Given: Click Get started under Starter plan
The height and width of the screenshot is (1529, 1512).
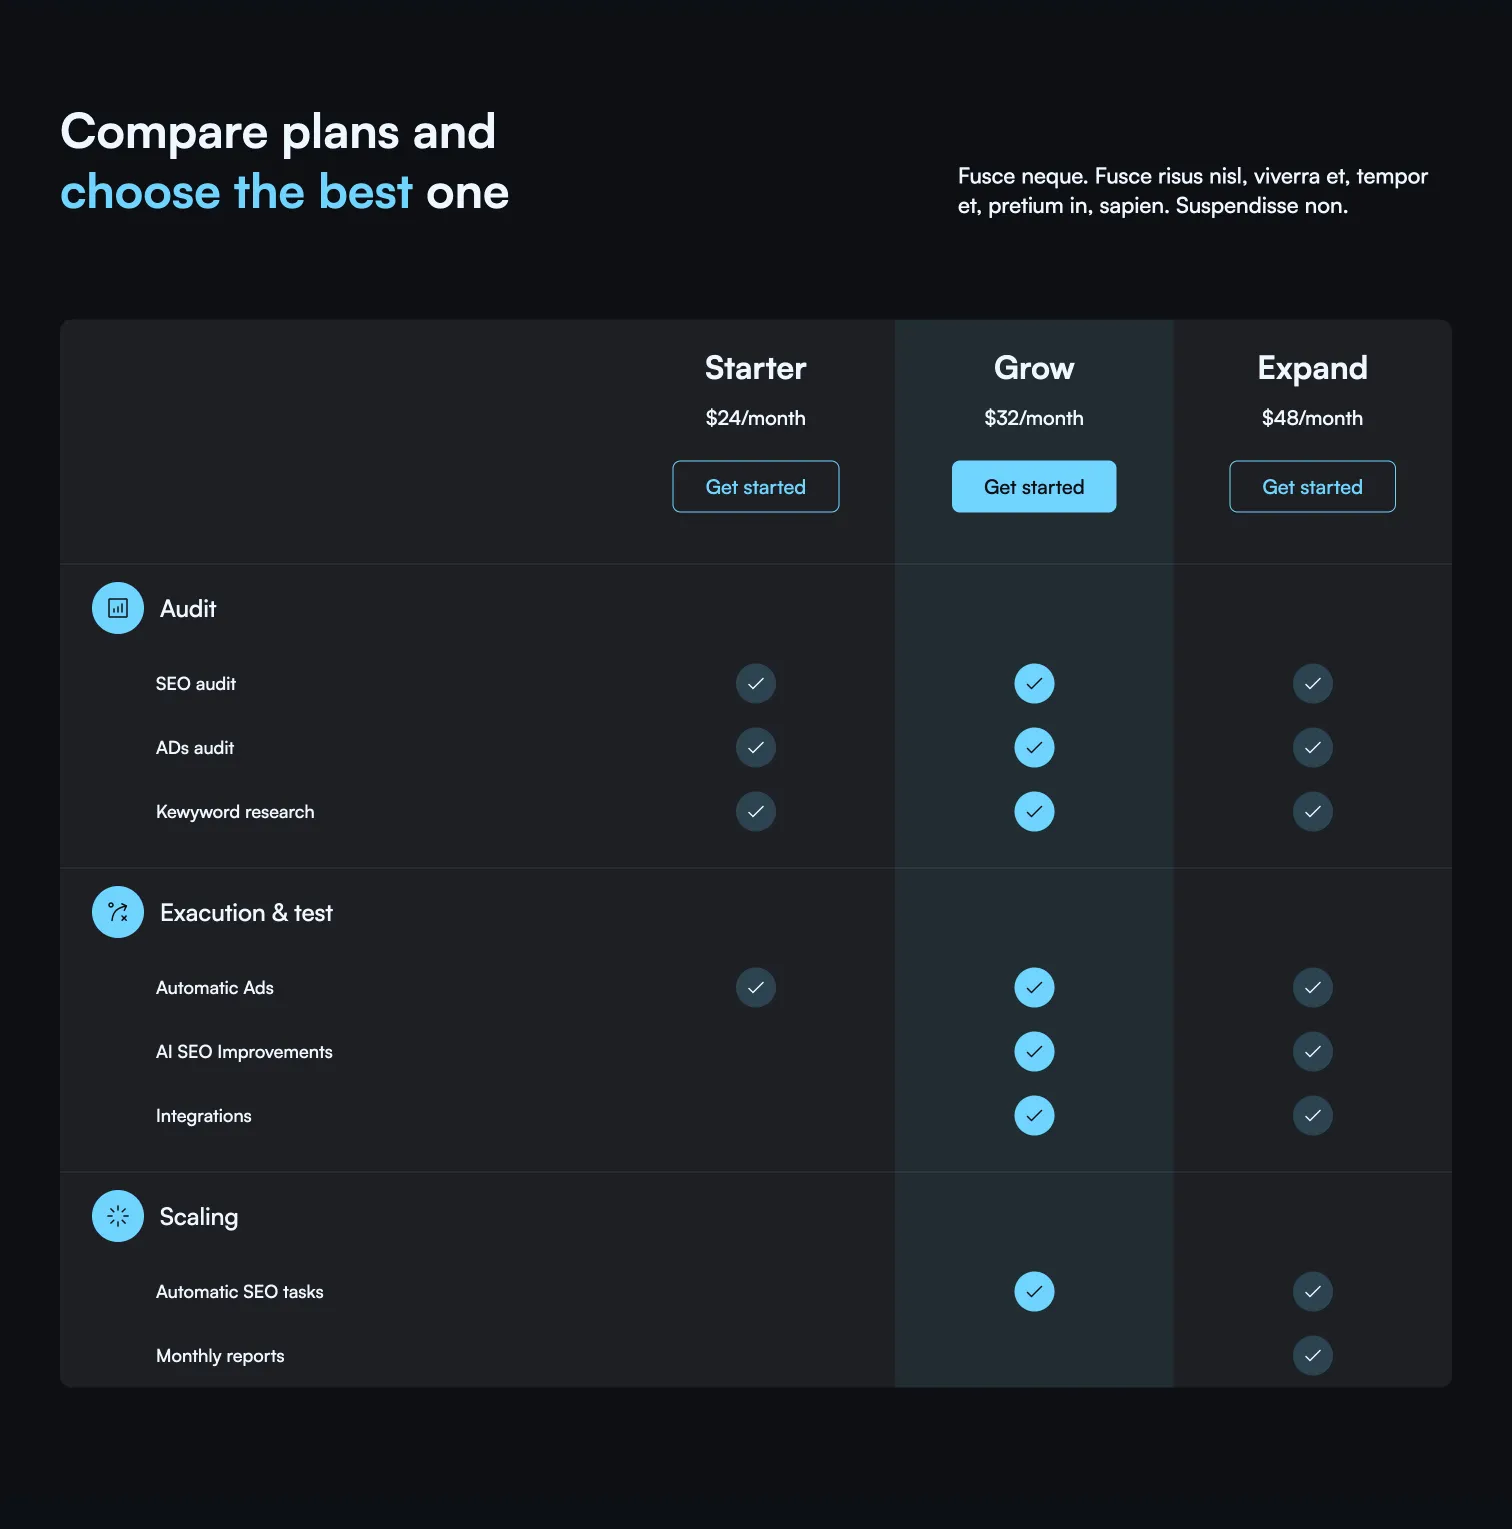Looking at the screenshot, I should [x=756, y=487].
